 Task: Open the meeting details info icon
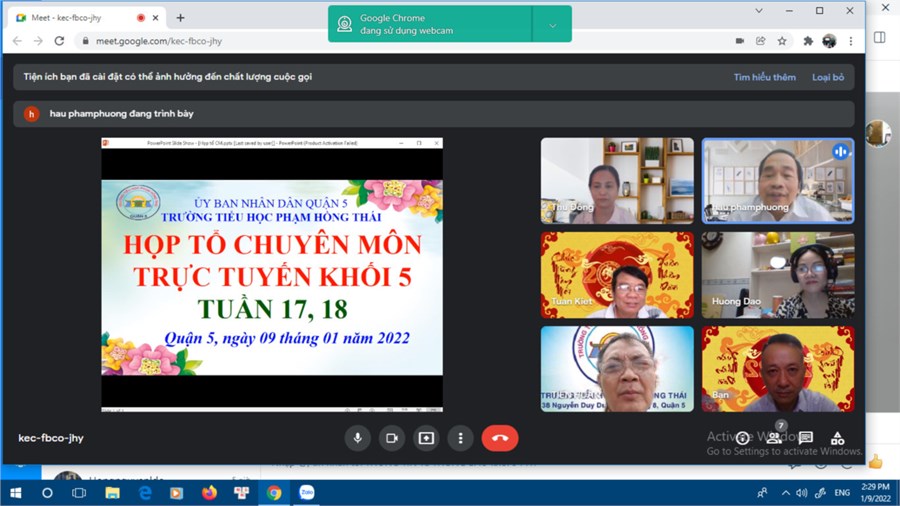tap(742, 438)
